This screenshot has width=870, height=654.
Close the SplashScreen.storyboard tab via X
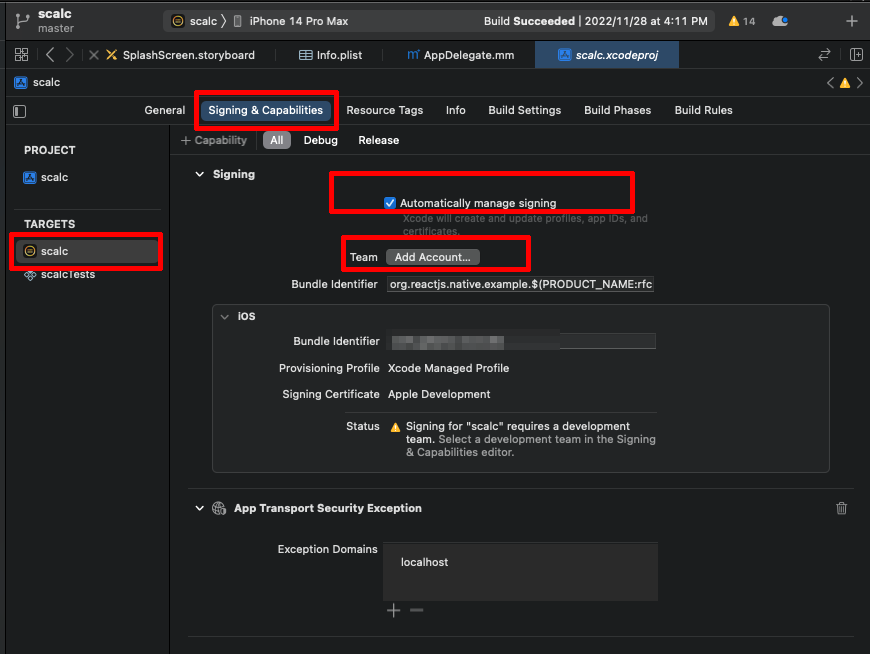(94, 55)
